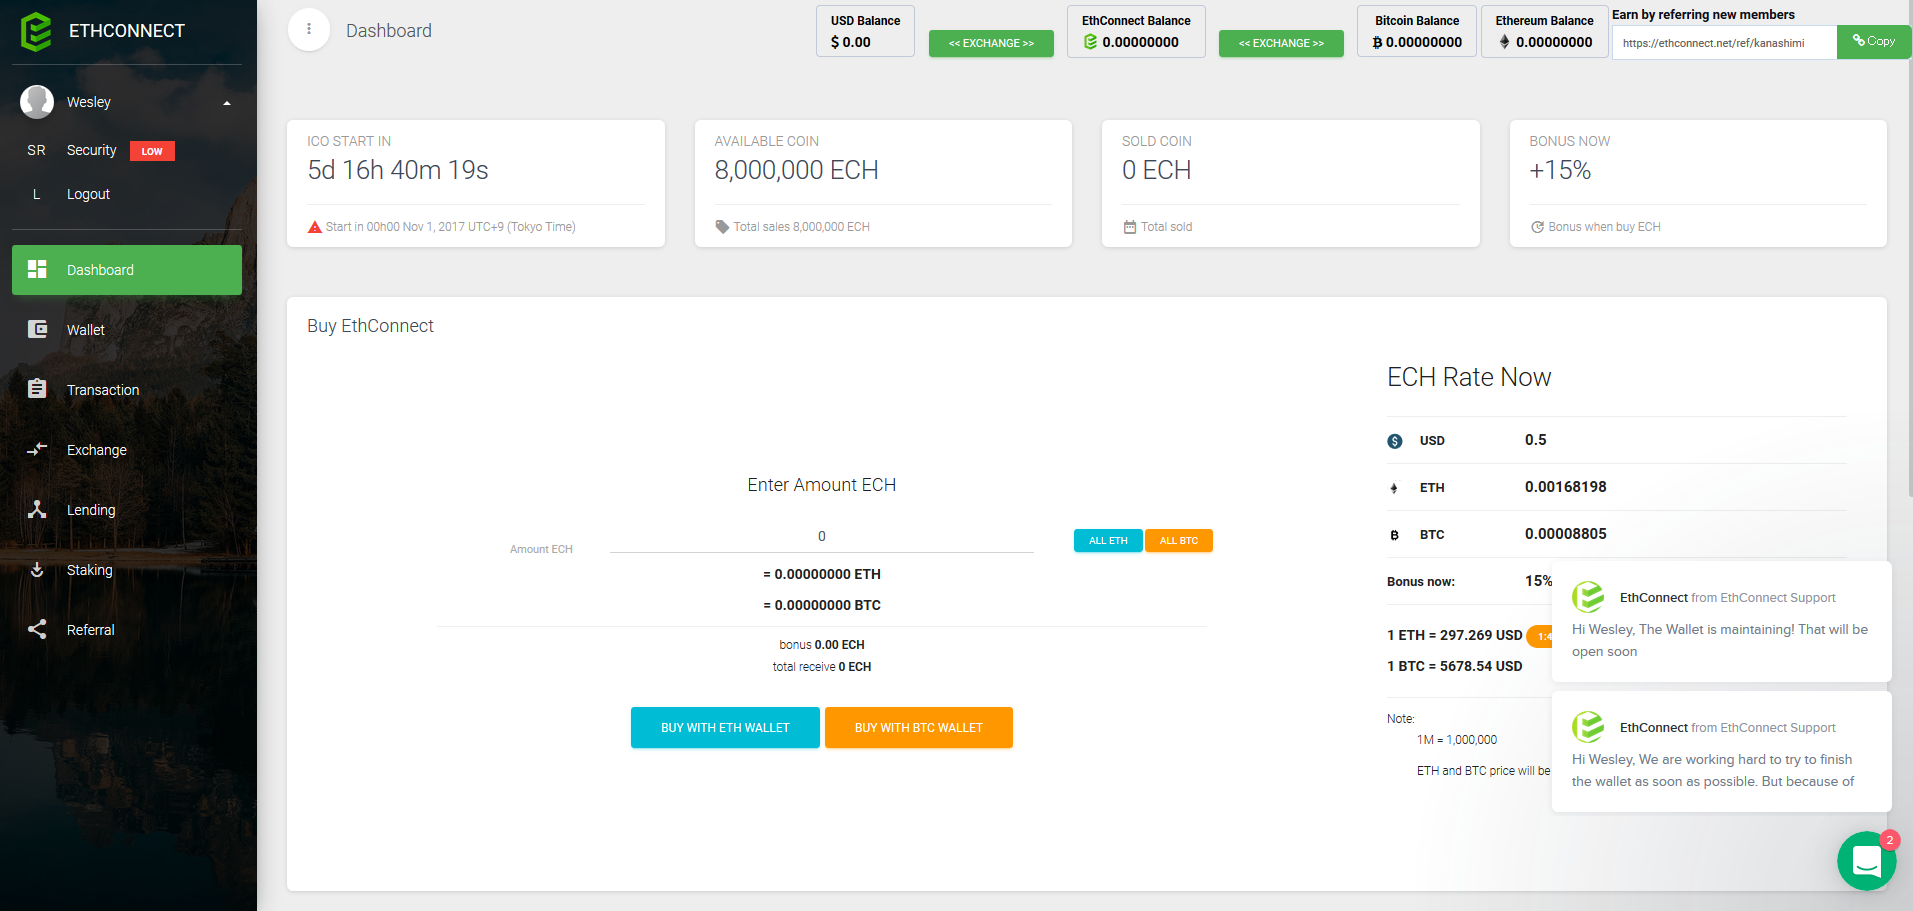
Task: Open the Transaction clipboard icon
Action: click(x=37, y=389)
